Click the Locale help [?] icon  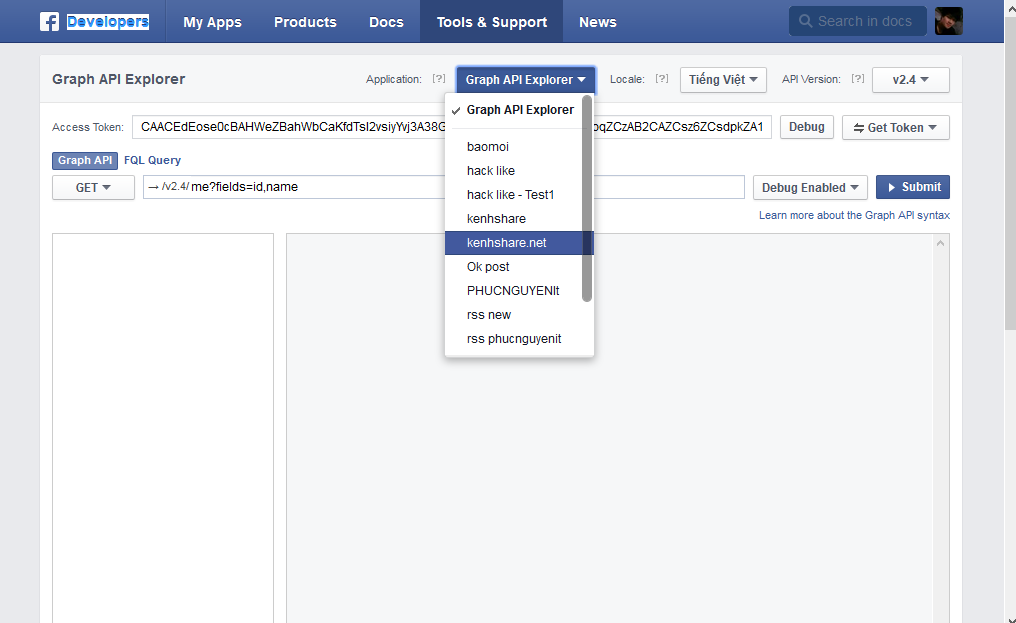pos(662,78)
